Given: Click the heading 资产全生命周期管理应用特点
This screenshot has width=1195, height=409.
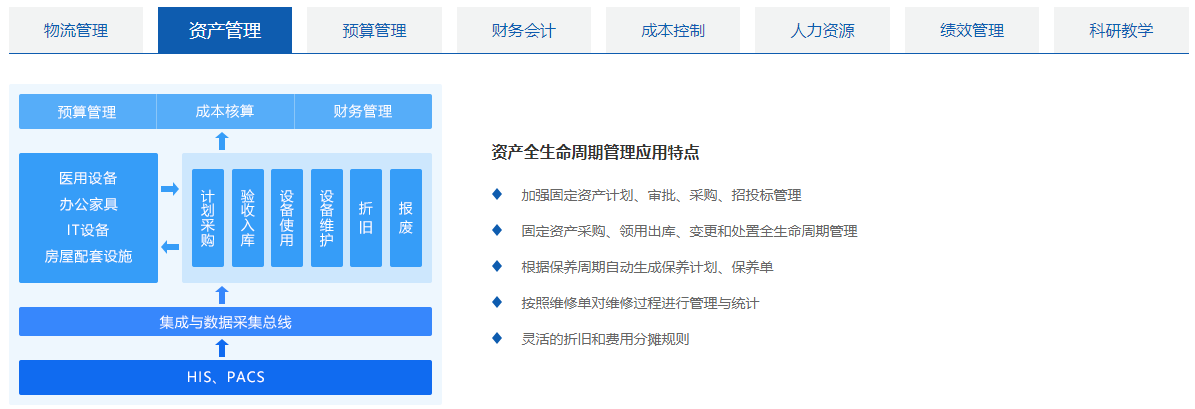Looking at the screenshot, I should coord(596,152).
